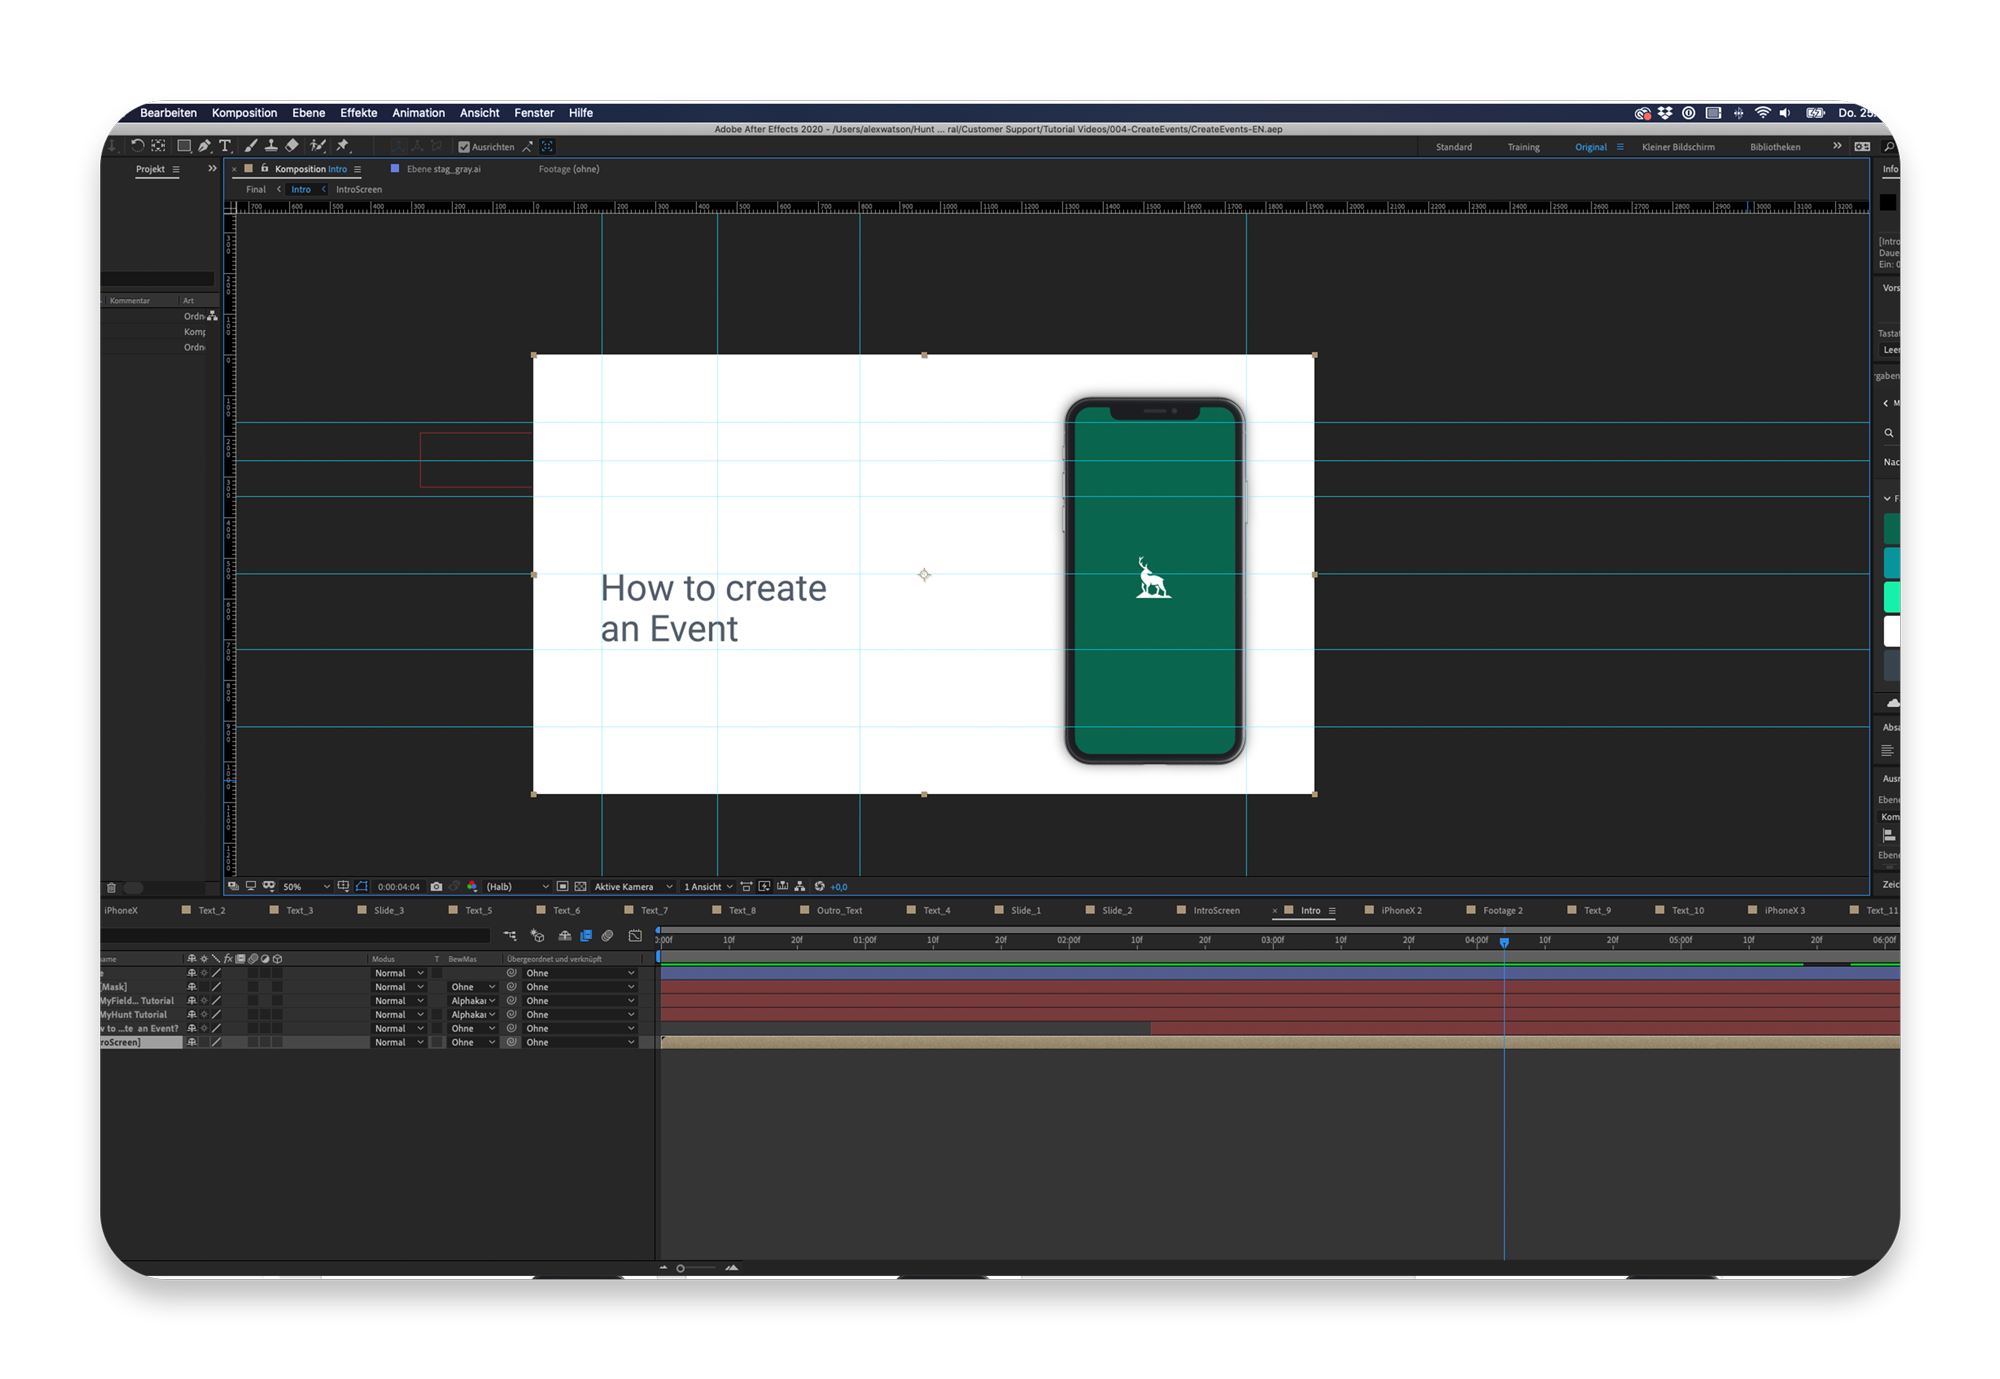Choose the Eraser tool
The height and width of the screenshot is (1379, 2000).
click(x=292, y=146)
